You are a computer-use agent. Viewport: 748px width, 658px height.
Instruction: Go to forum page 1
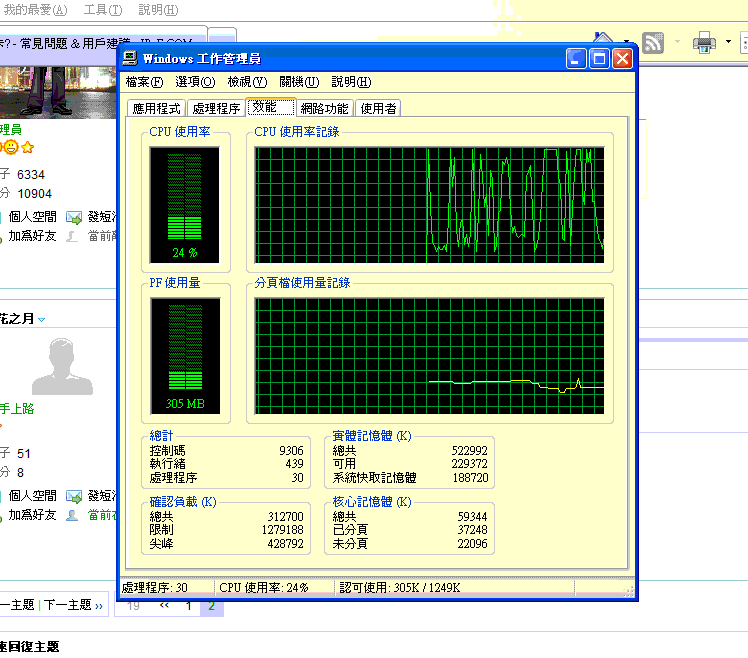pyautogui.click(x=189, y=606)
